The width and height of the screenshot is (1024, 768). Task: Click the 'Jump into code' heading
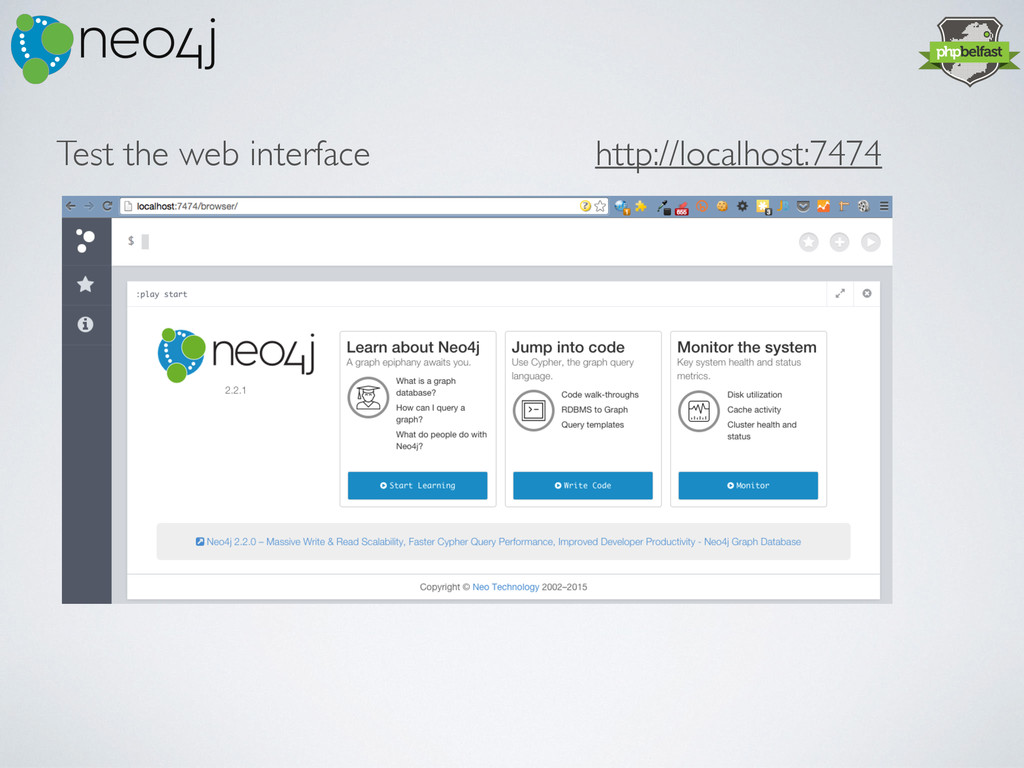click(x=568, y=347)
